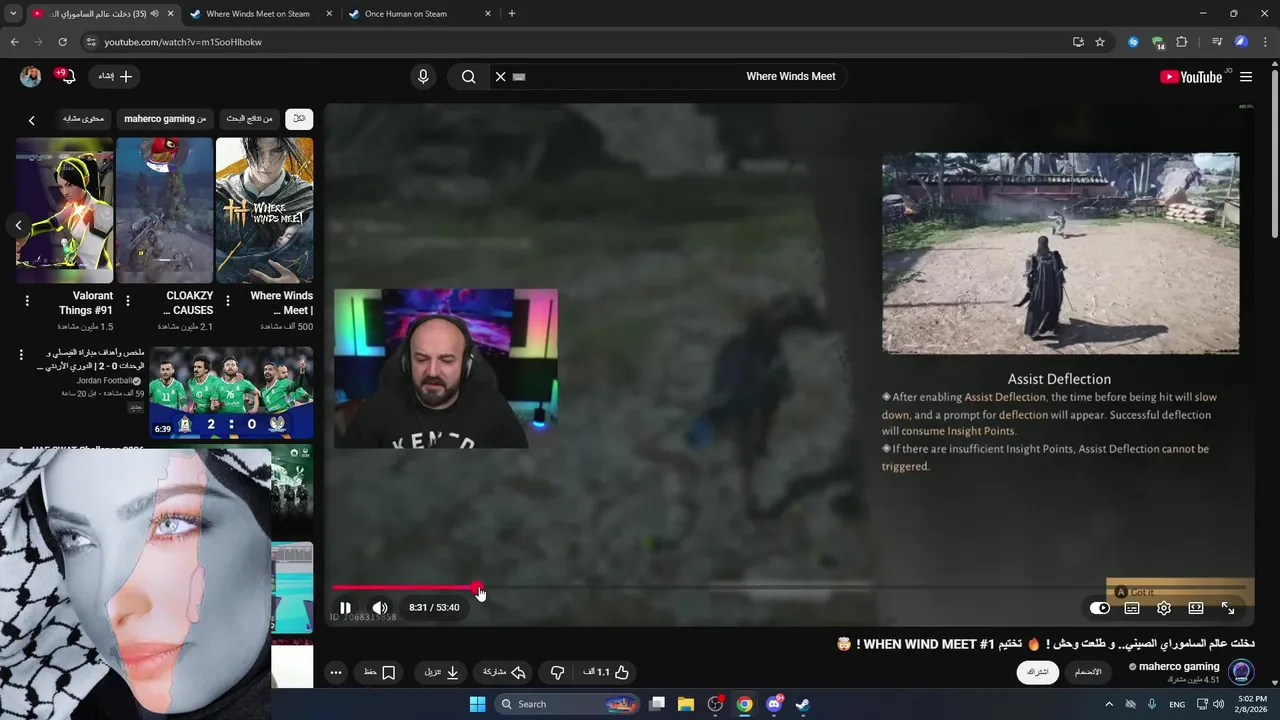Open the Valorant Things #91 short
Screen dimensions: 1280x720
coord(64,210)
